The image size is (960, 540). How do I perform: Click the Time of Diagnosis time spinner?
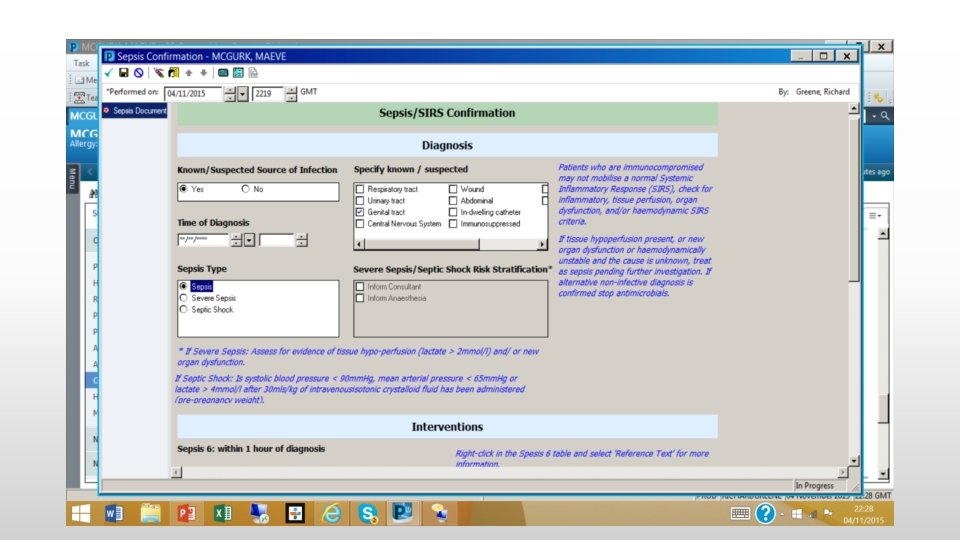click(x=301, y=240)
